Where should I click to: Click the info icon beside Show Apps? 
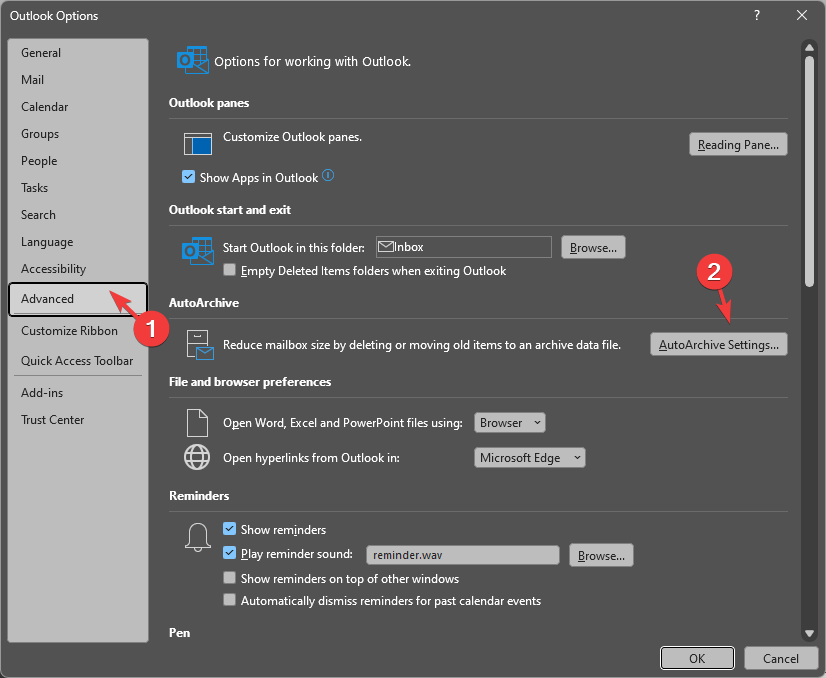click(328, 177)
